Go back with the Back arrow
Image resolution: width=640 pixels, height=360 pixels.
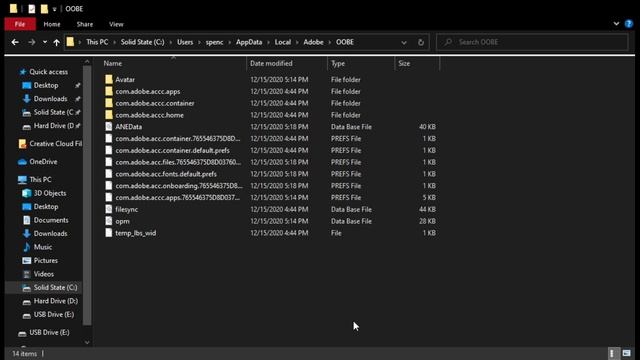[x=15, y=42]
